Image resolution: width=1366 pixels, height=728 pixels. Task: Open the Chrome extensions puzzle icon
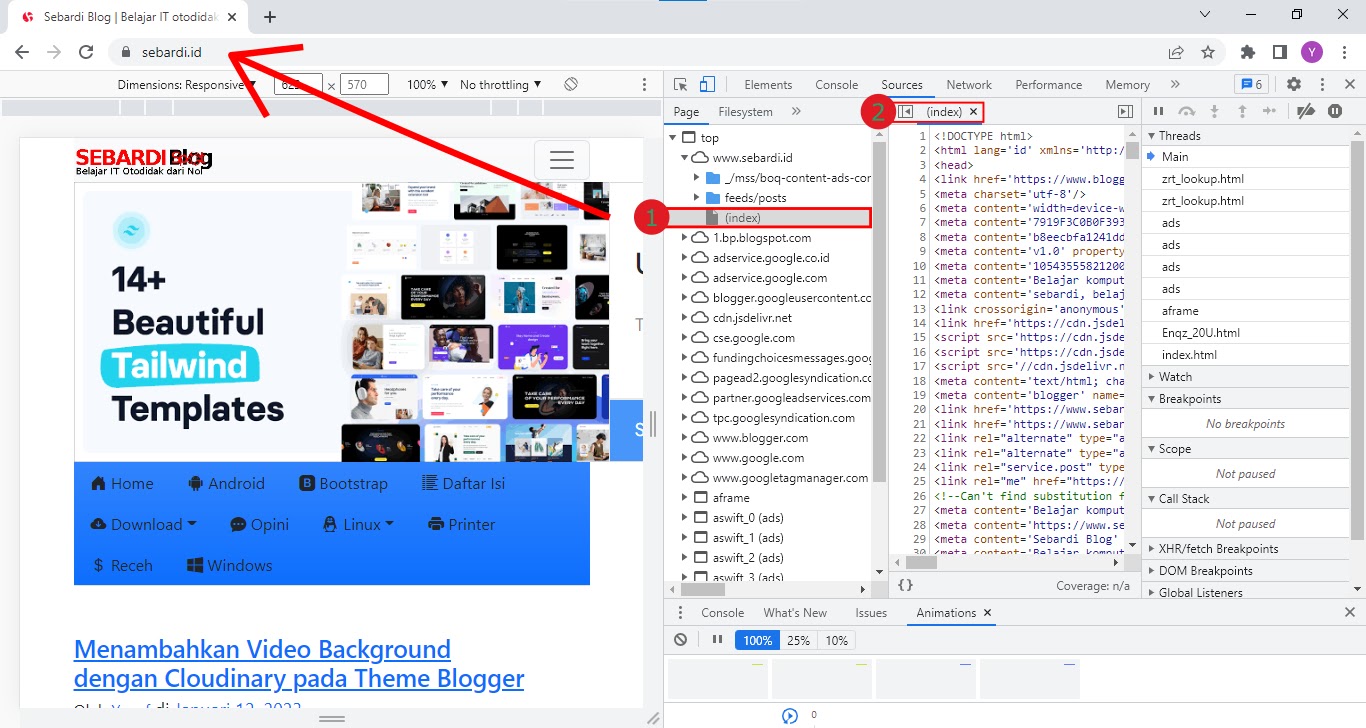pos(1247,52)
